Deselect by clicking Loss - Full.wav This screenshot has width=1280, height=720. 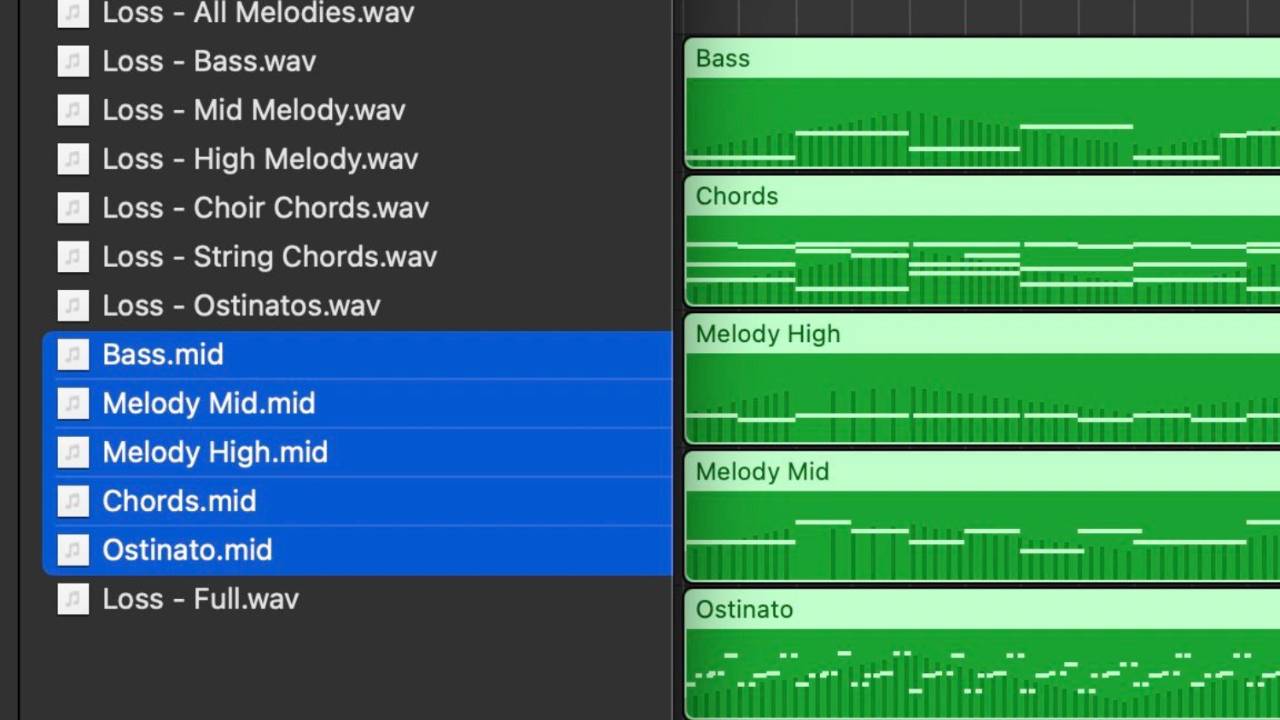click(200, 599)
